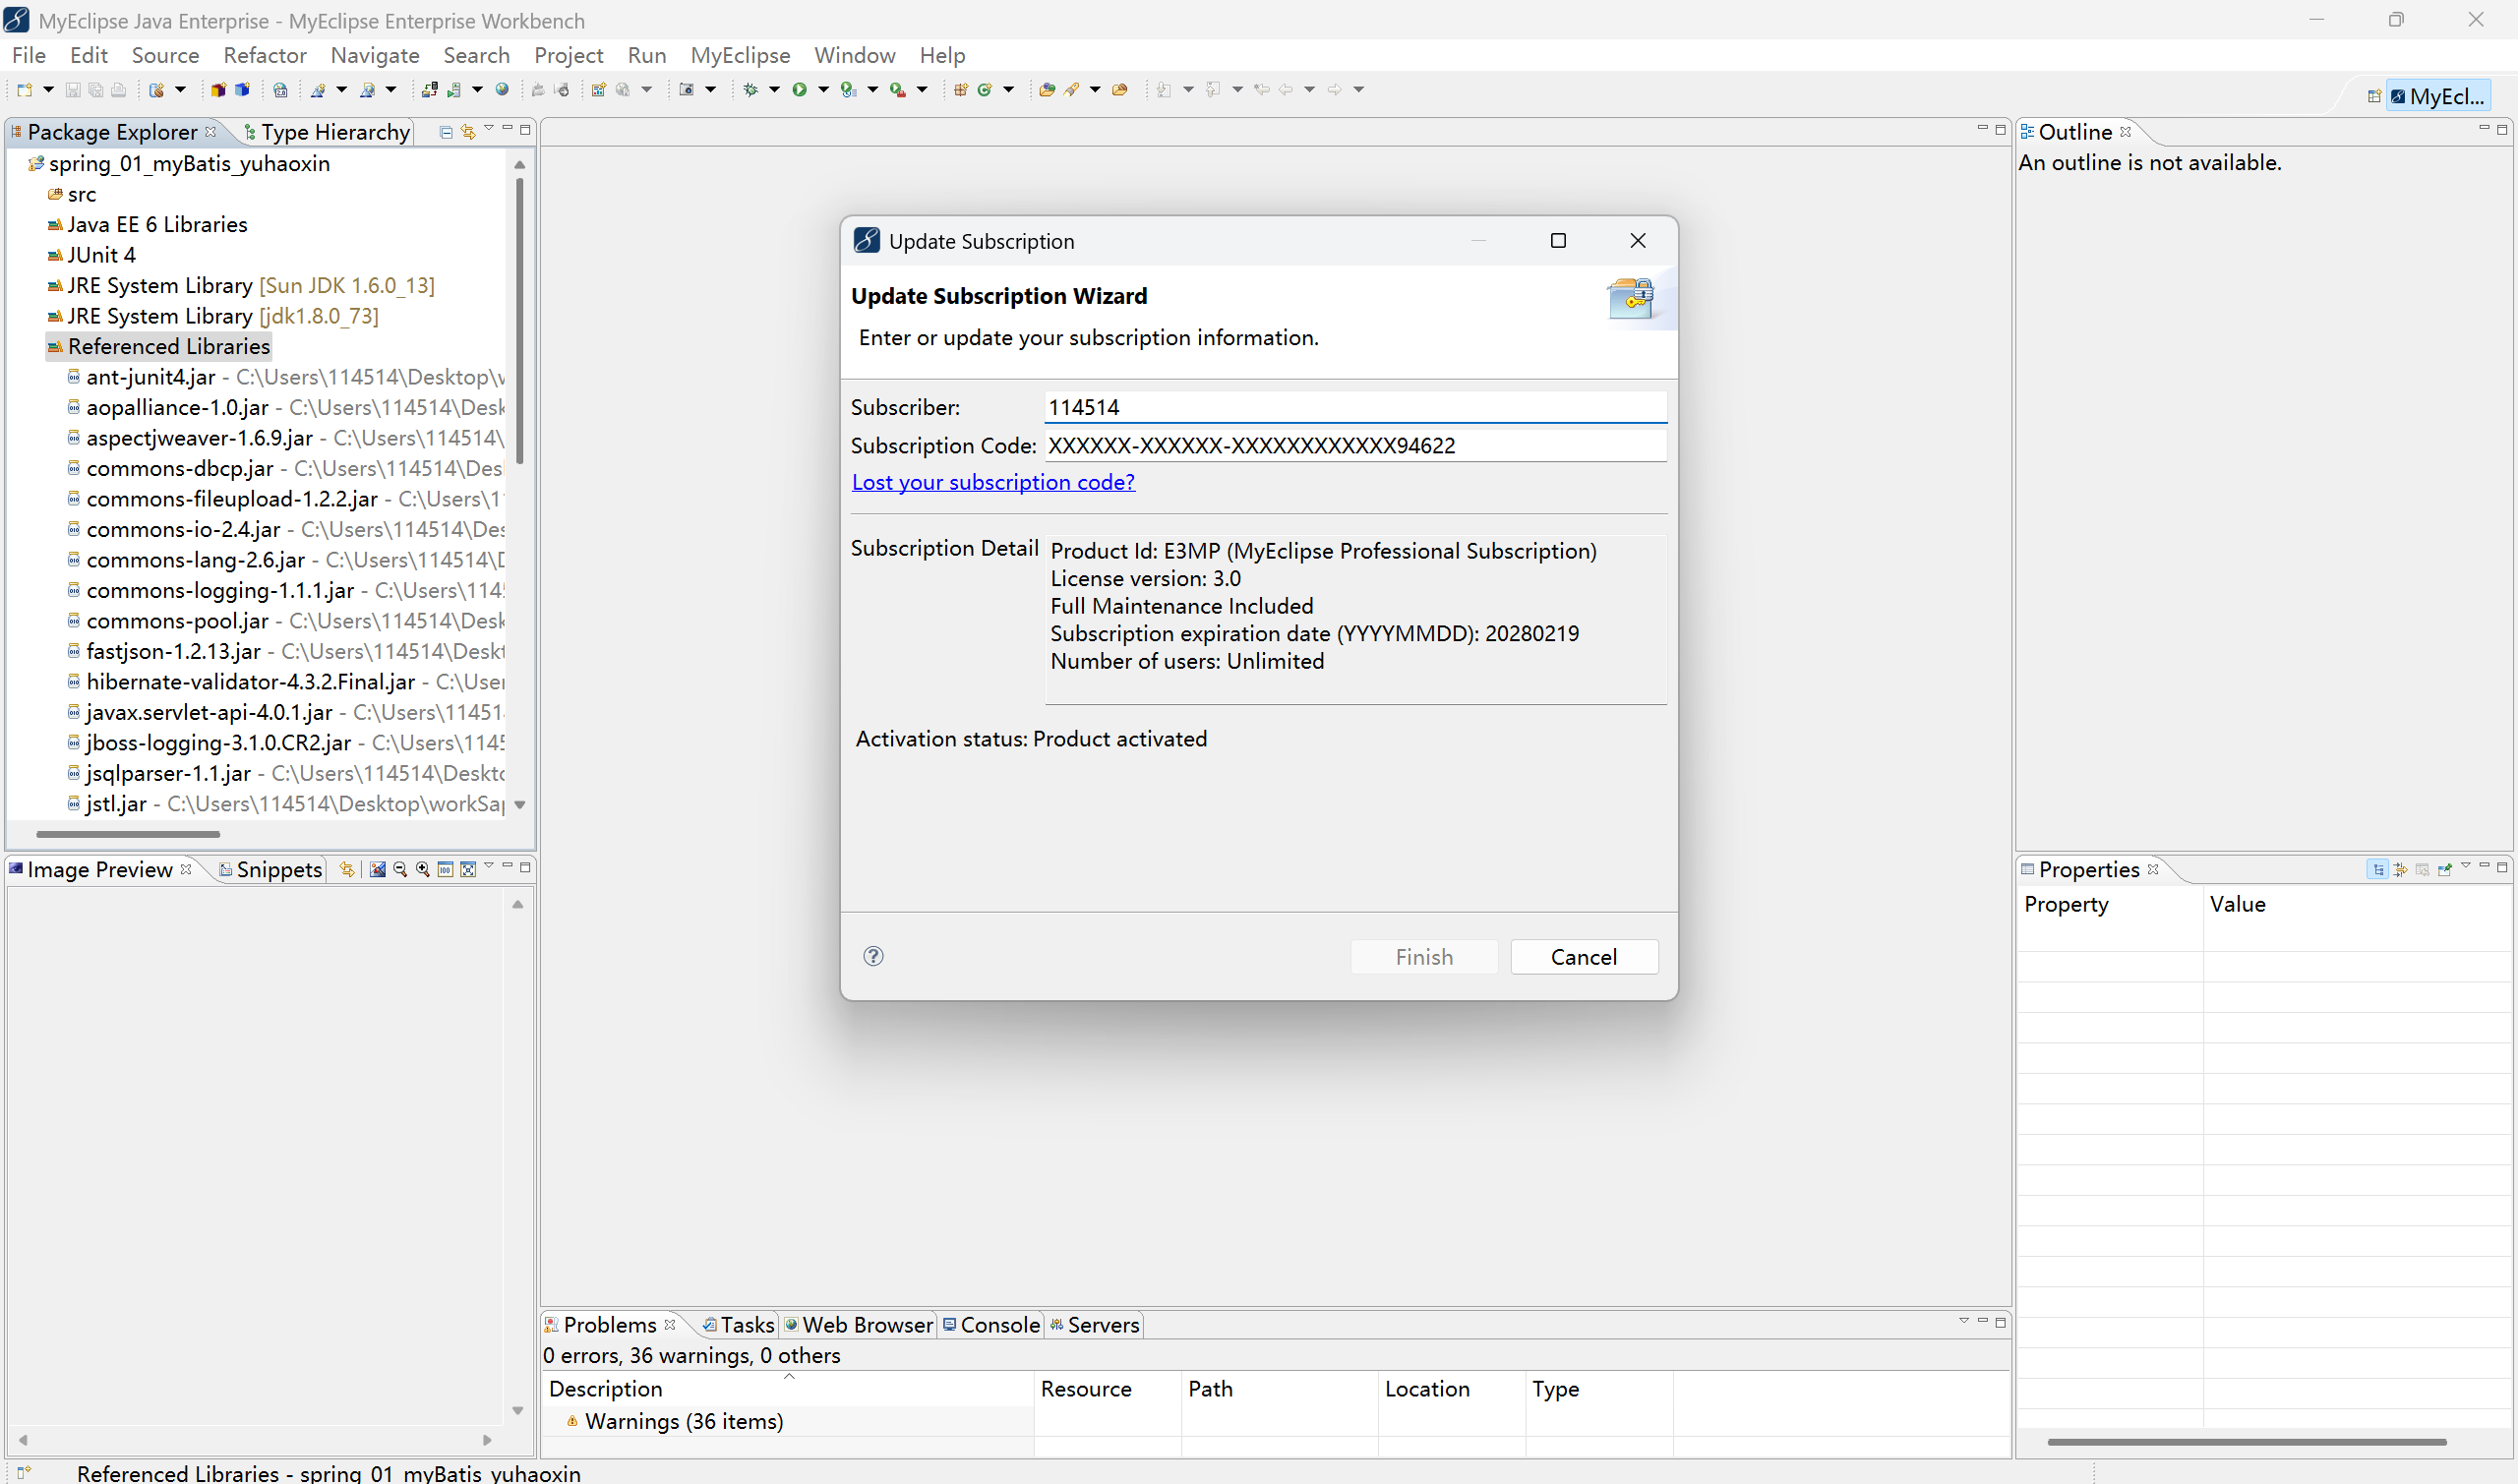Toggle Pin to Selection in Properties panel
Viewport: 2518px width, 1484px height.
[2445, 869]
